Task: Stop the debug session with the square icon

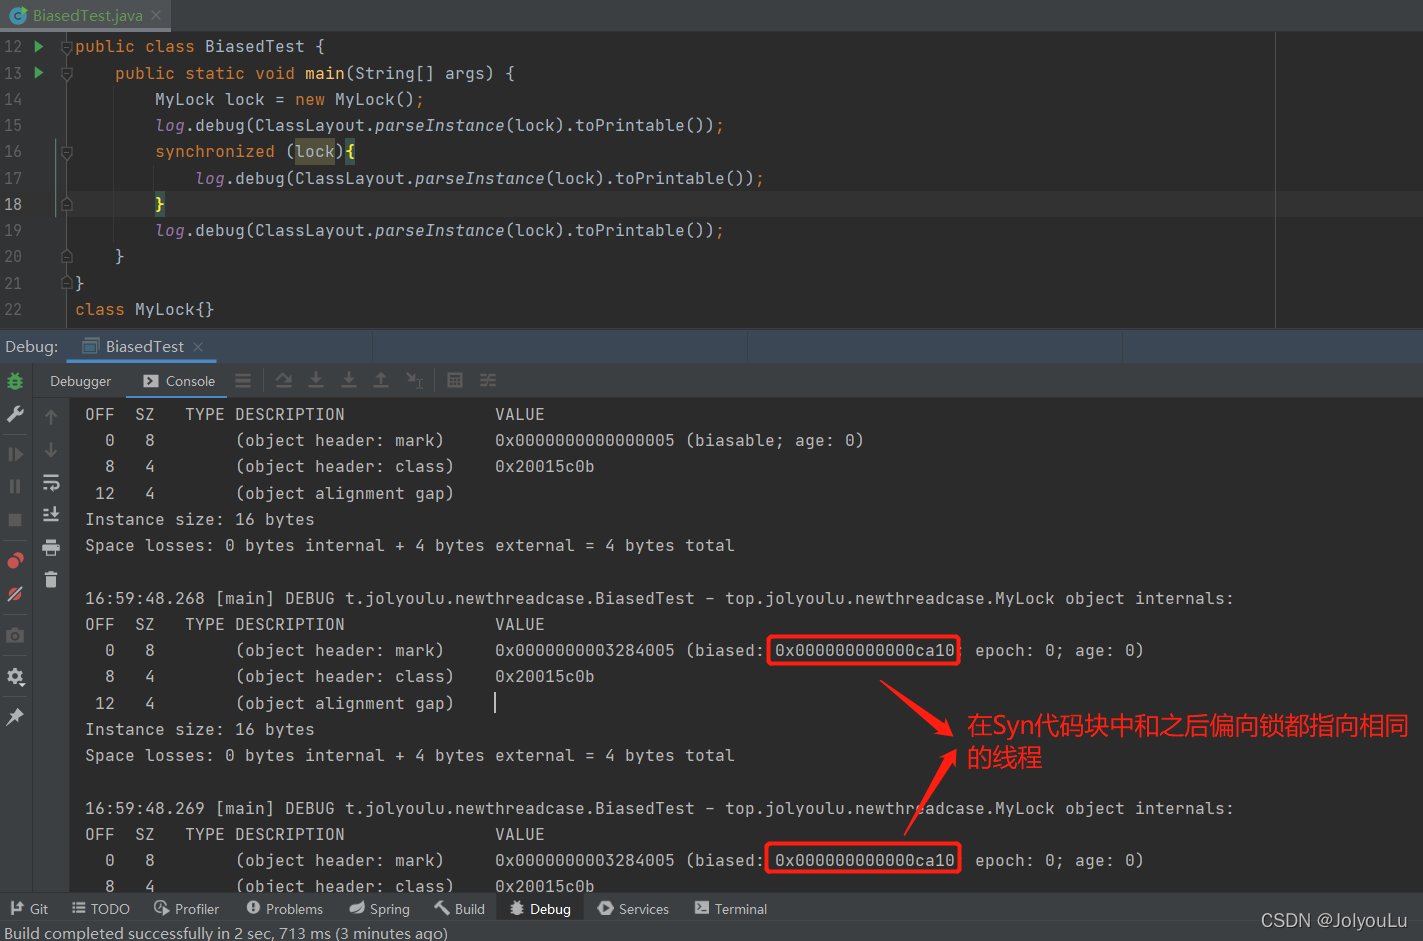Action: [x=15, y=520]
